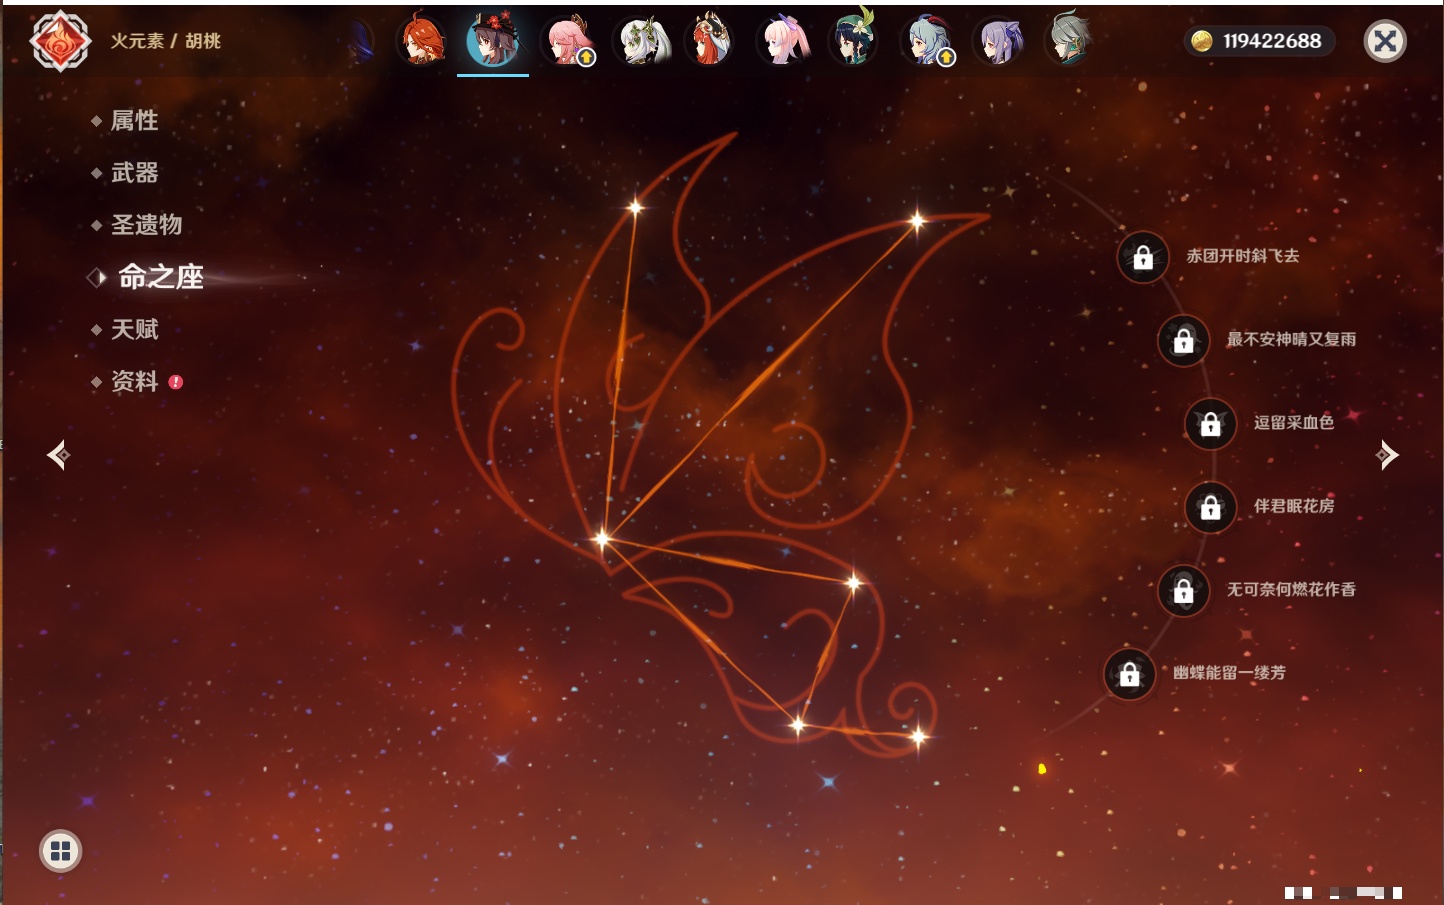Click the label 幽蝶能留一缕芳
This screenshot has height=905, width=1444.
(x=1229, y=672)
